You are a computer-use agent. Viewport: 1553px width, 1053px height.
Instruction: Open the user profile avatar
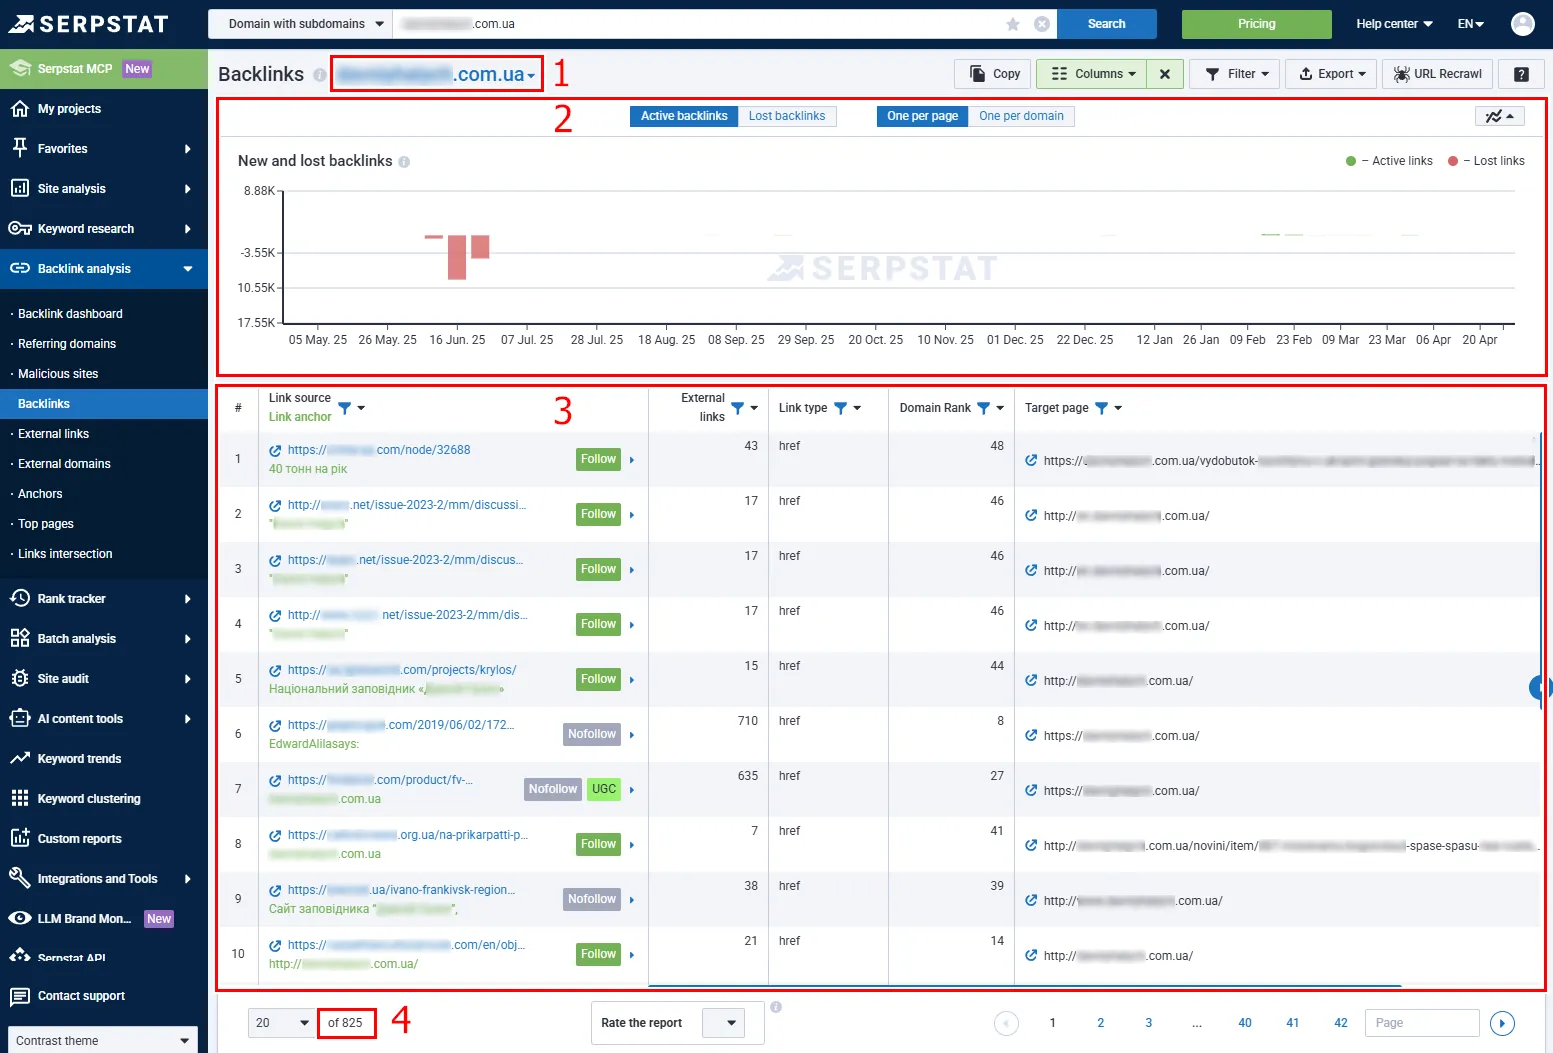tap(1523, 24)
